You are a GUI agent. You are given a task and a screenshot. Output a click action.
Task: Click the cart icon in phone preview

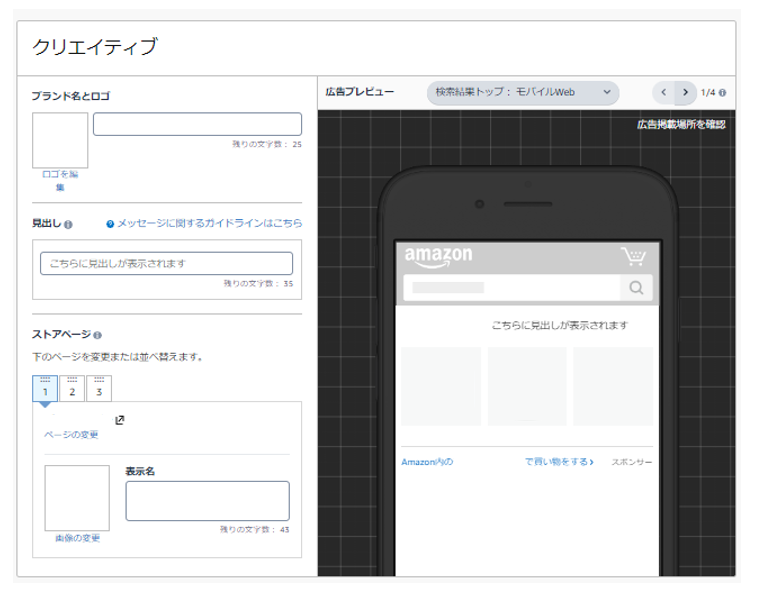point(633,256)
